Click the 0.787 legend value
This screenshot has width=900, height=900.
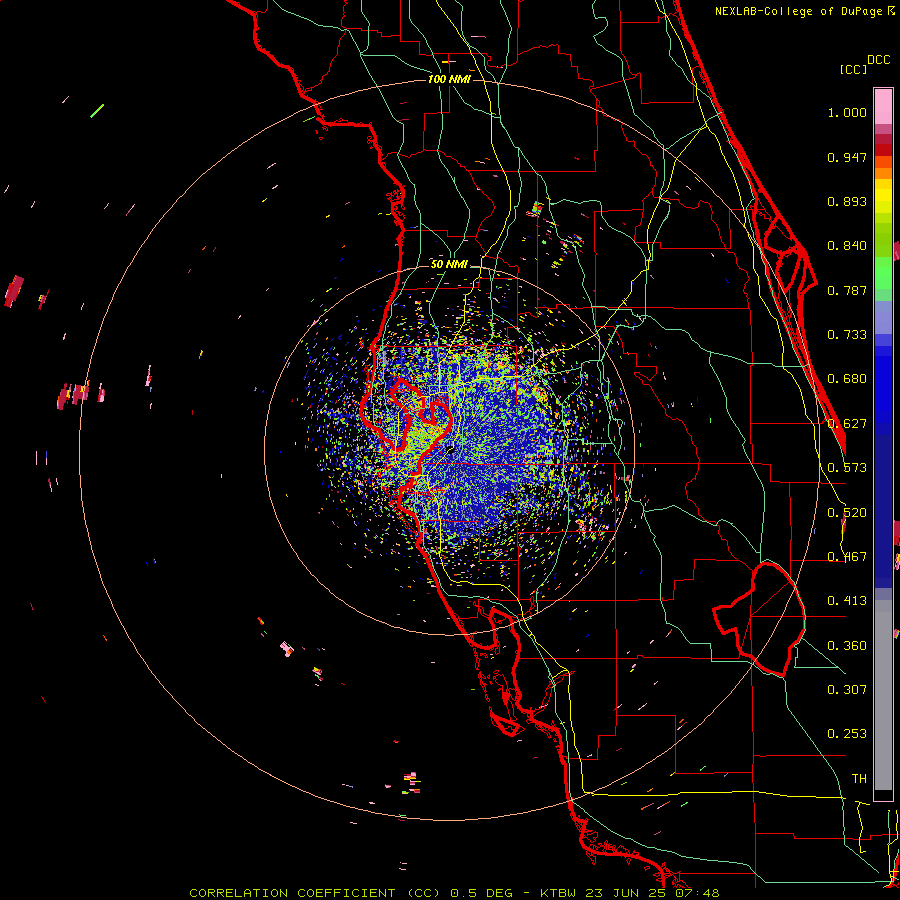coord(847,290)
